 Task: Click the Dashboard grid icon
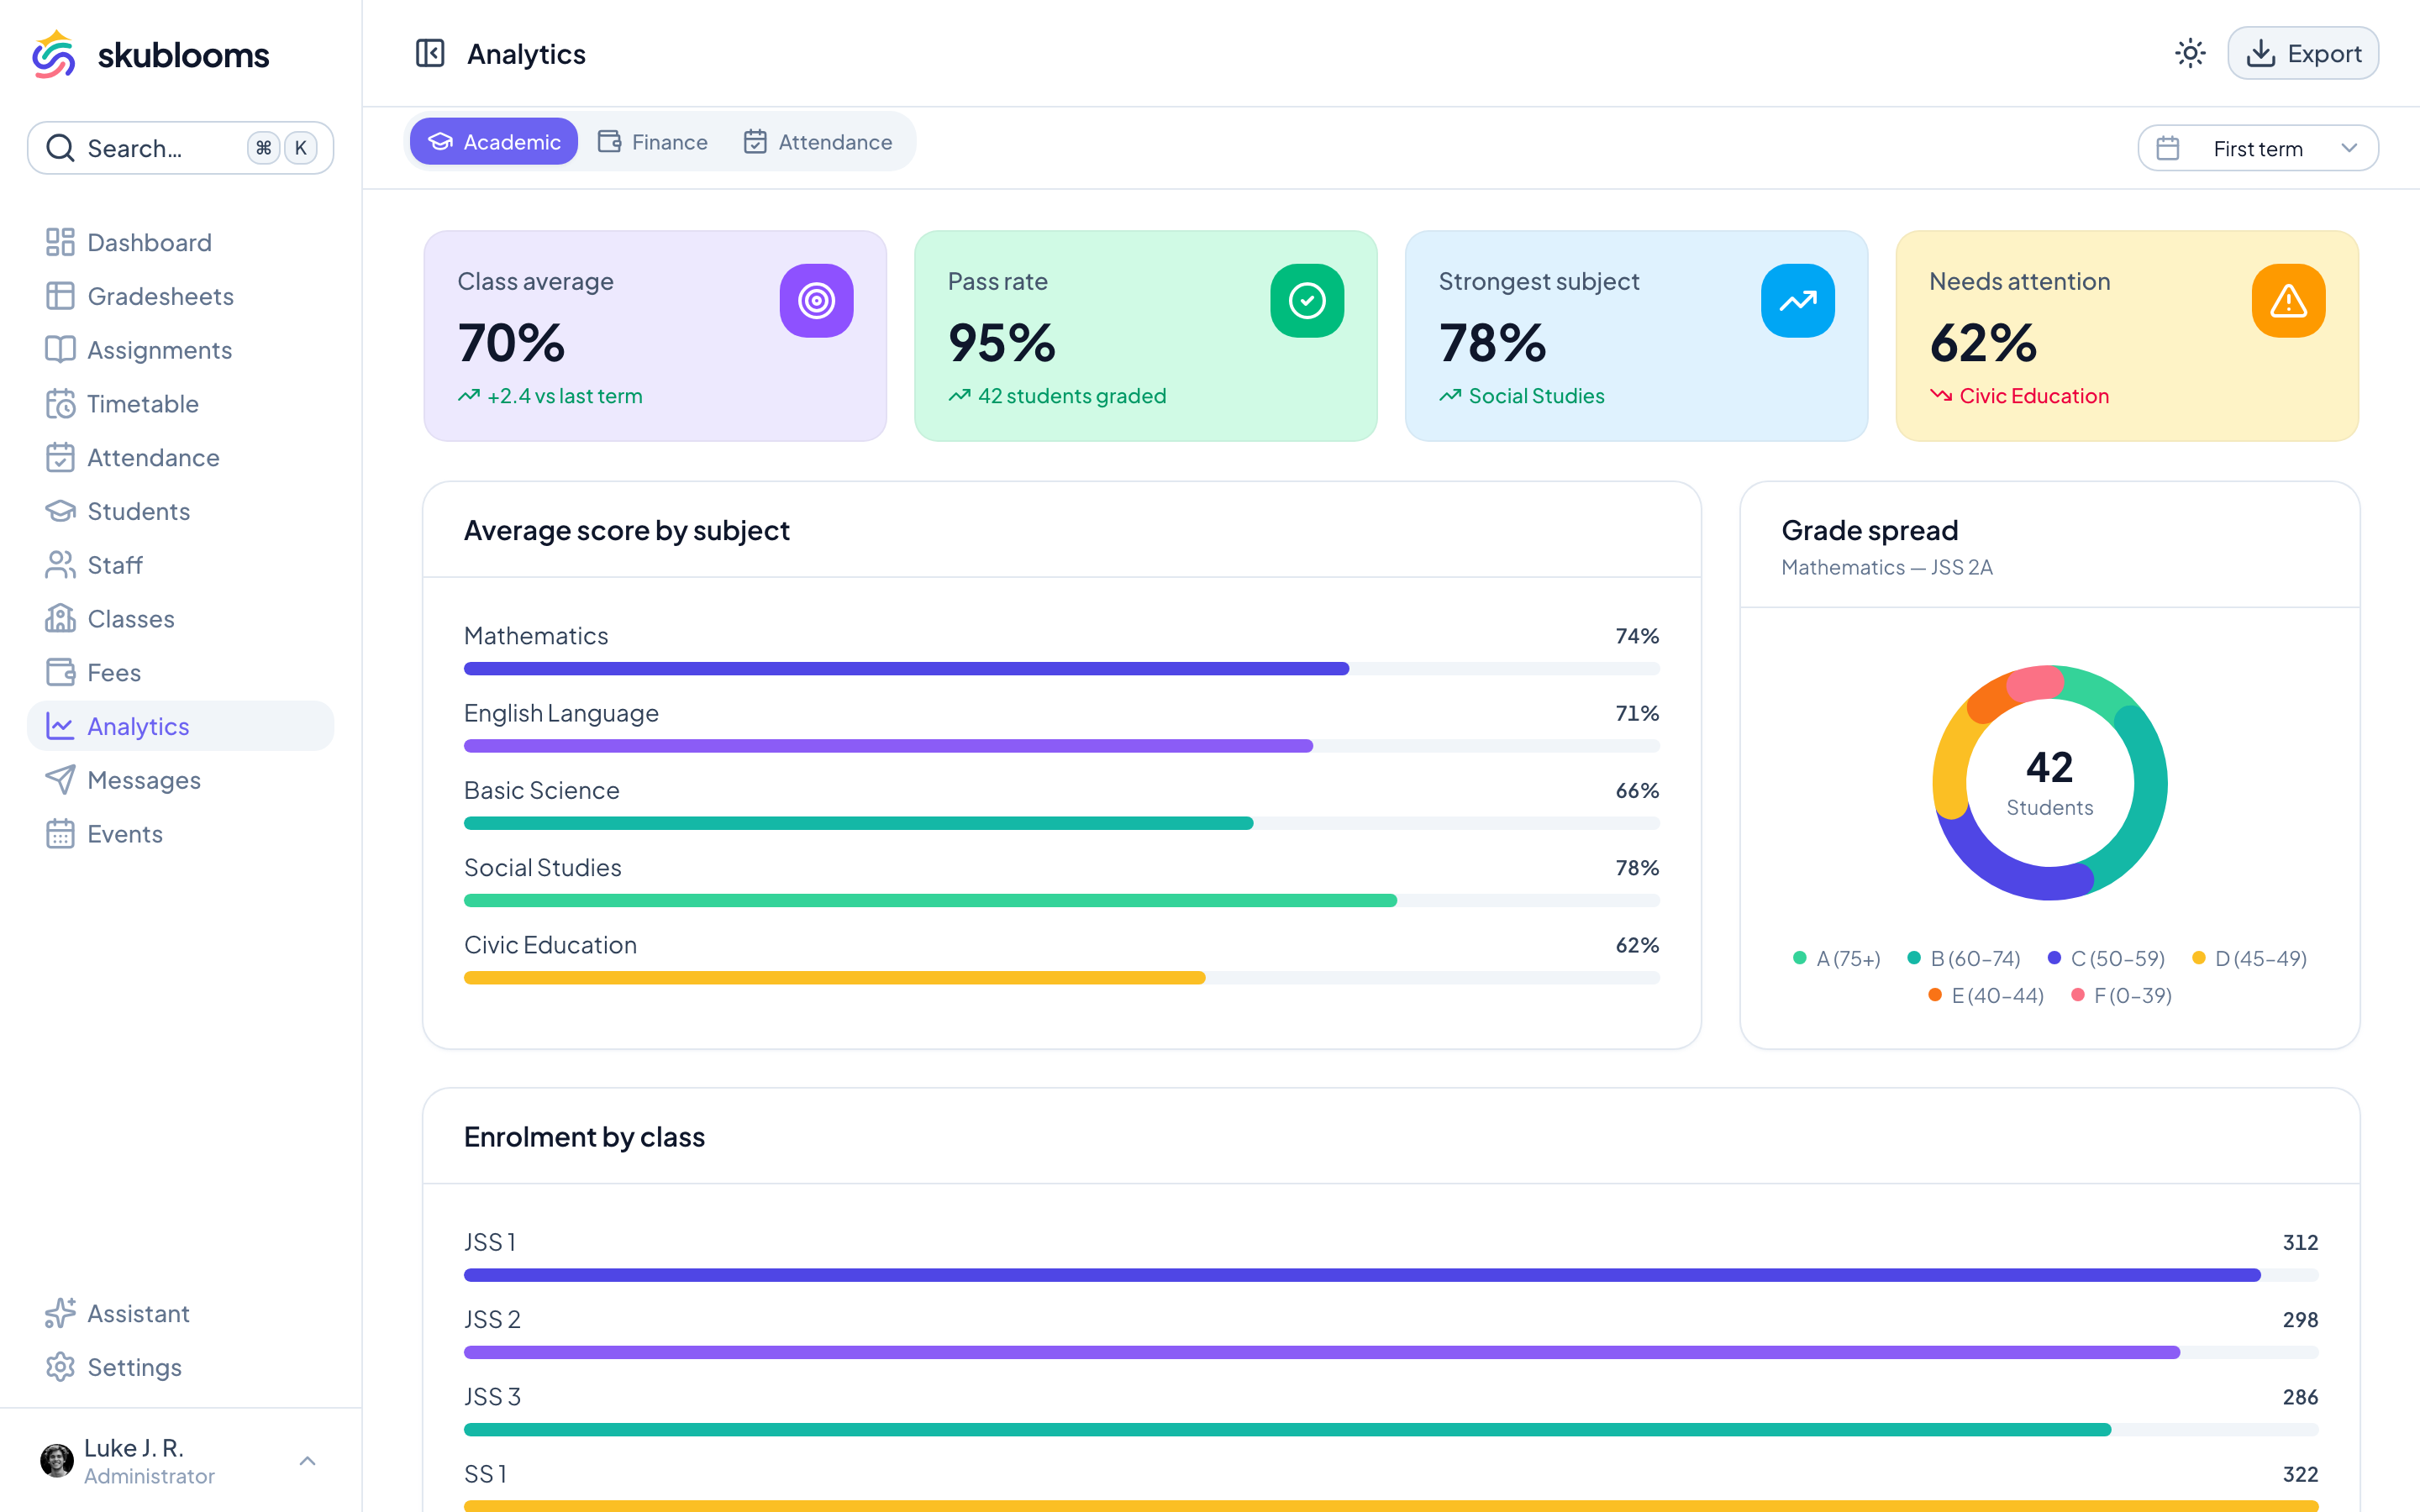[60, 242]
